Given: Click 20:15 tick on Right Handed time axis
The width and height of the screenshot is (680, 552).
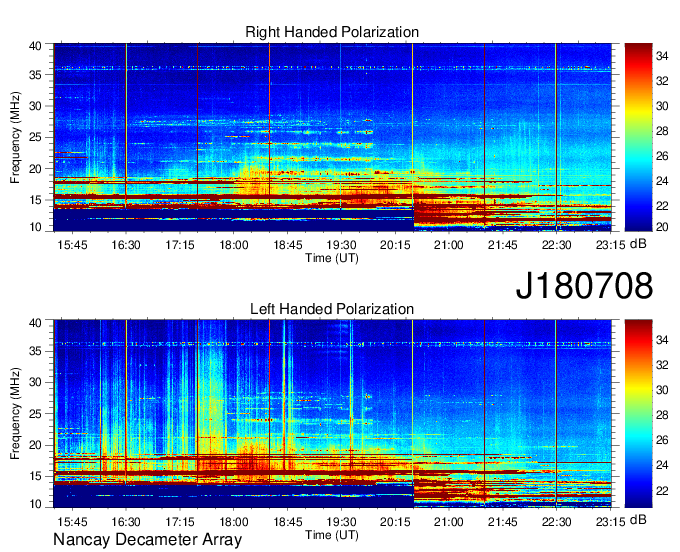Looking at the screenshot, I should coord(395,245).
